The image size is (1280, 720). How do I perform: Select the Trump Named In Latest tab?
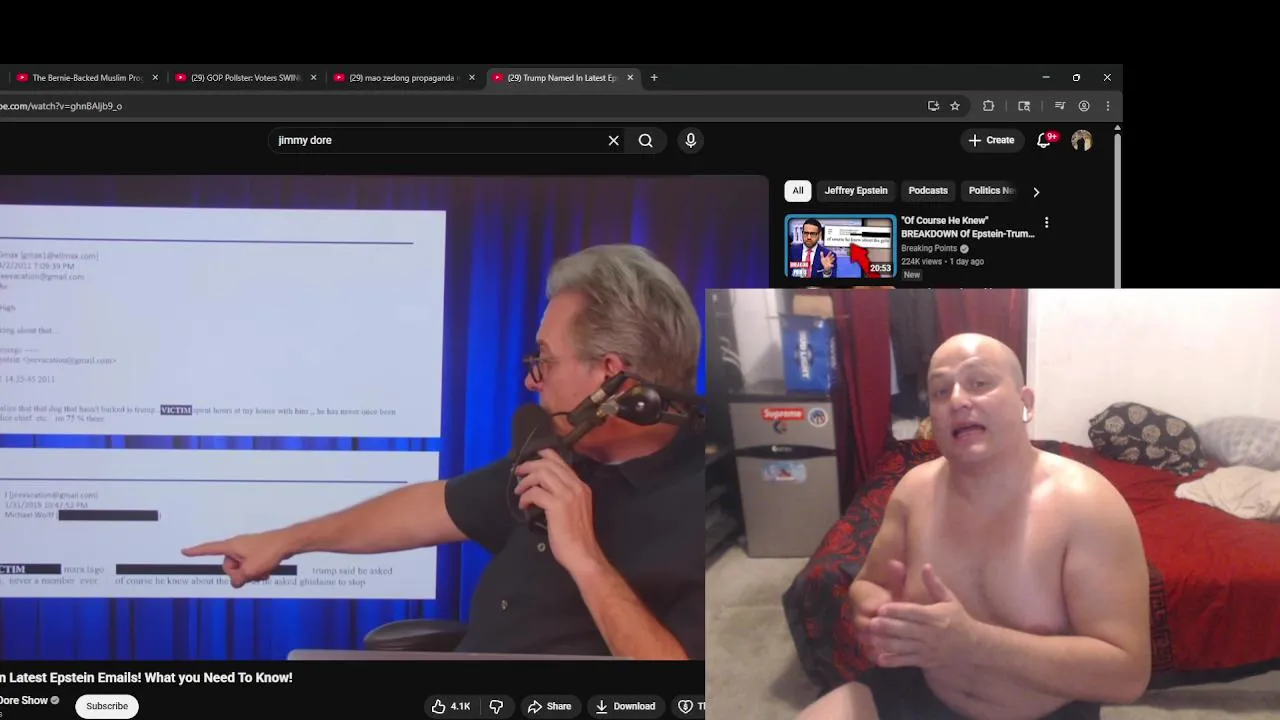pos(562,77)
